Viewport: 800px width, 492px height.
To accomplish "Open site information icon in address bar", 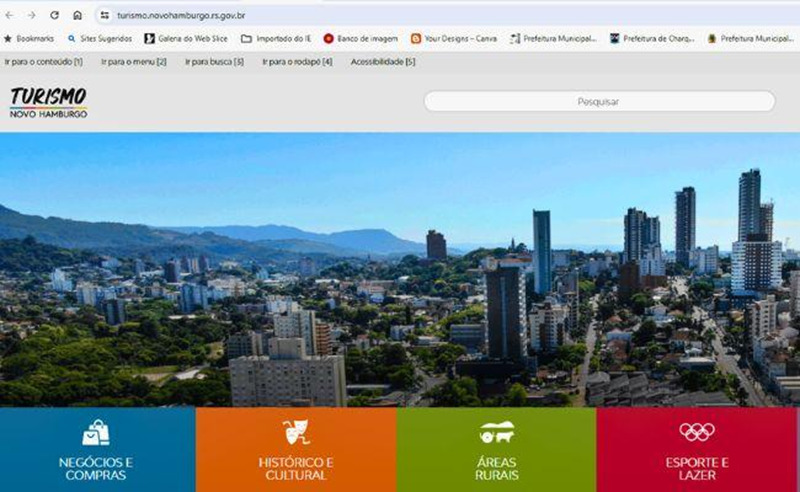I will click(105, 15).
